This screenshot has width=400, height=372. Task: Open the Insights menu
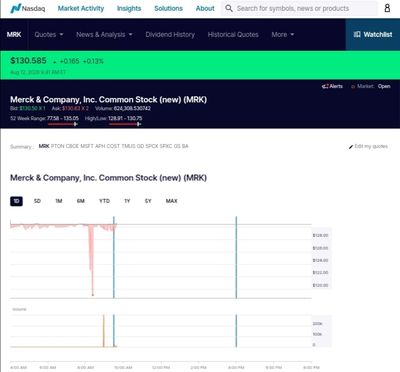(x=129, y=8)
